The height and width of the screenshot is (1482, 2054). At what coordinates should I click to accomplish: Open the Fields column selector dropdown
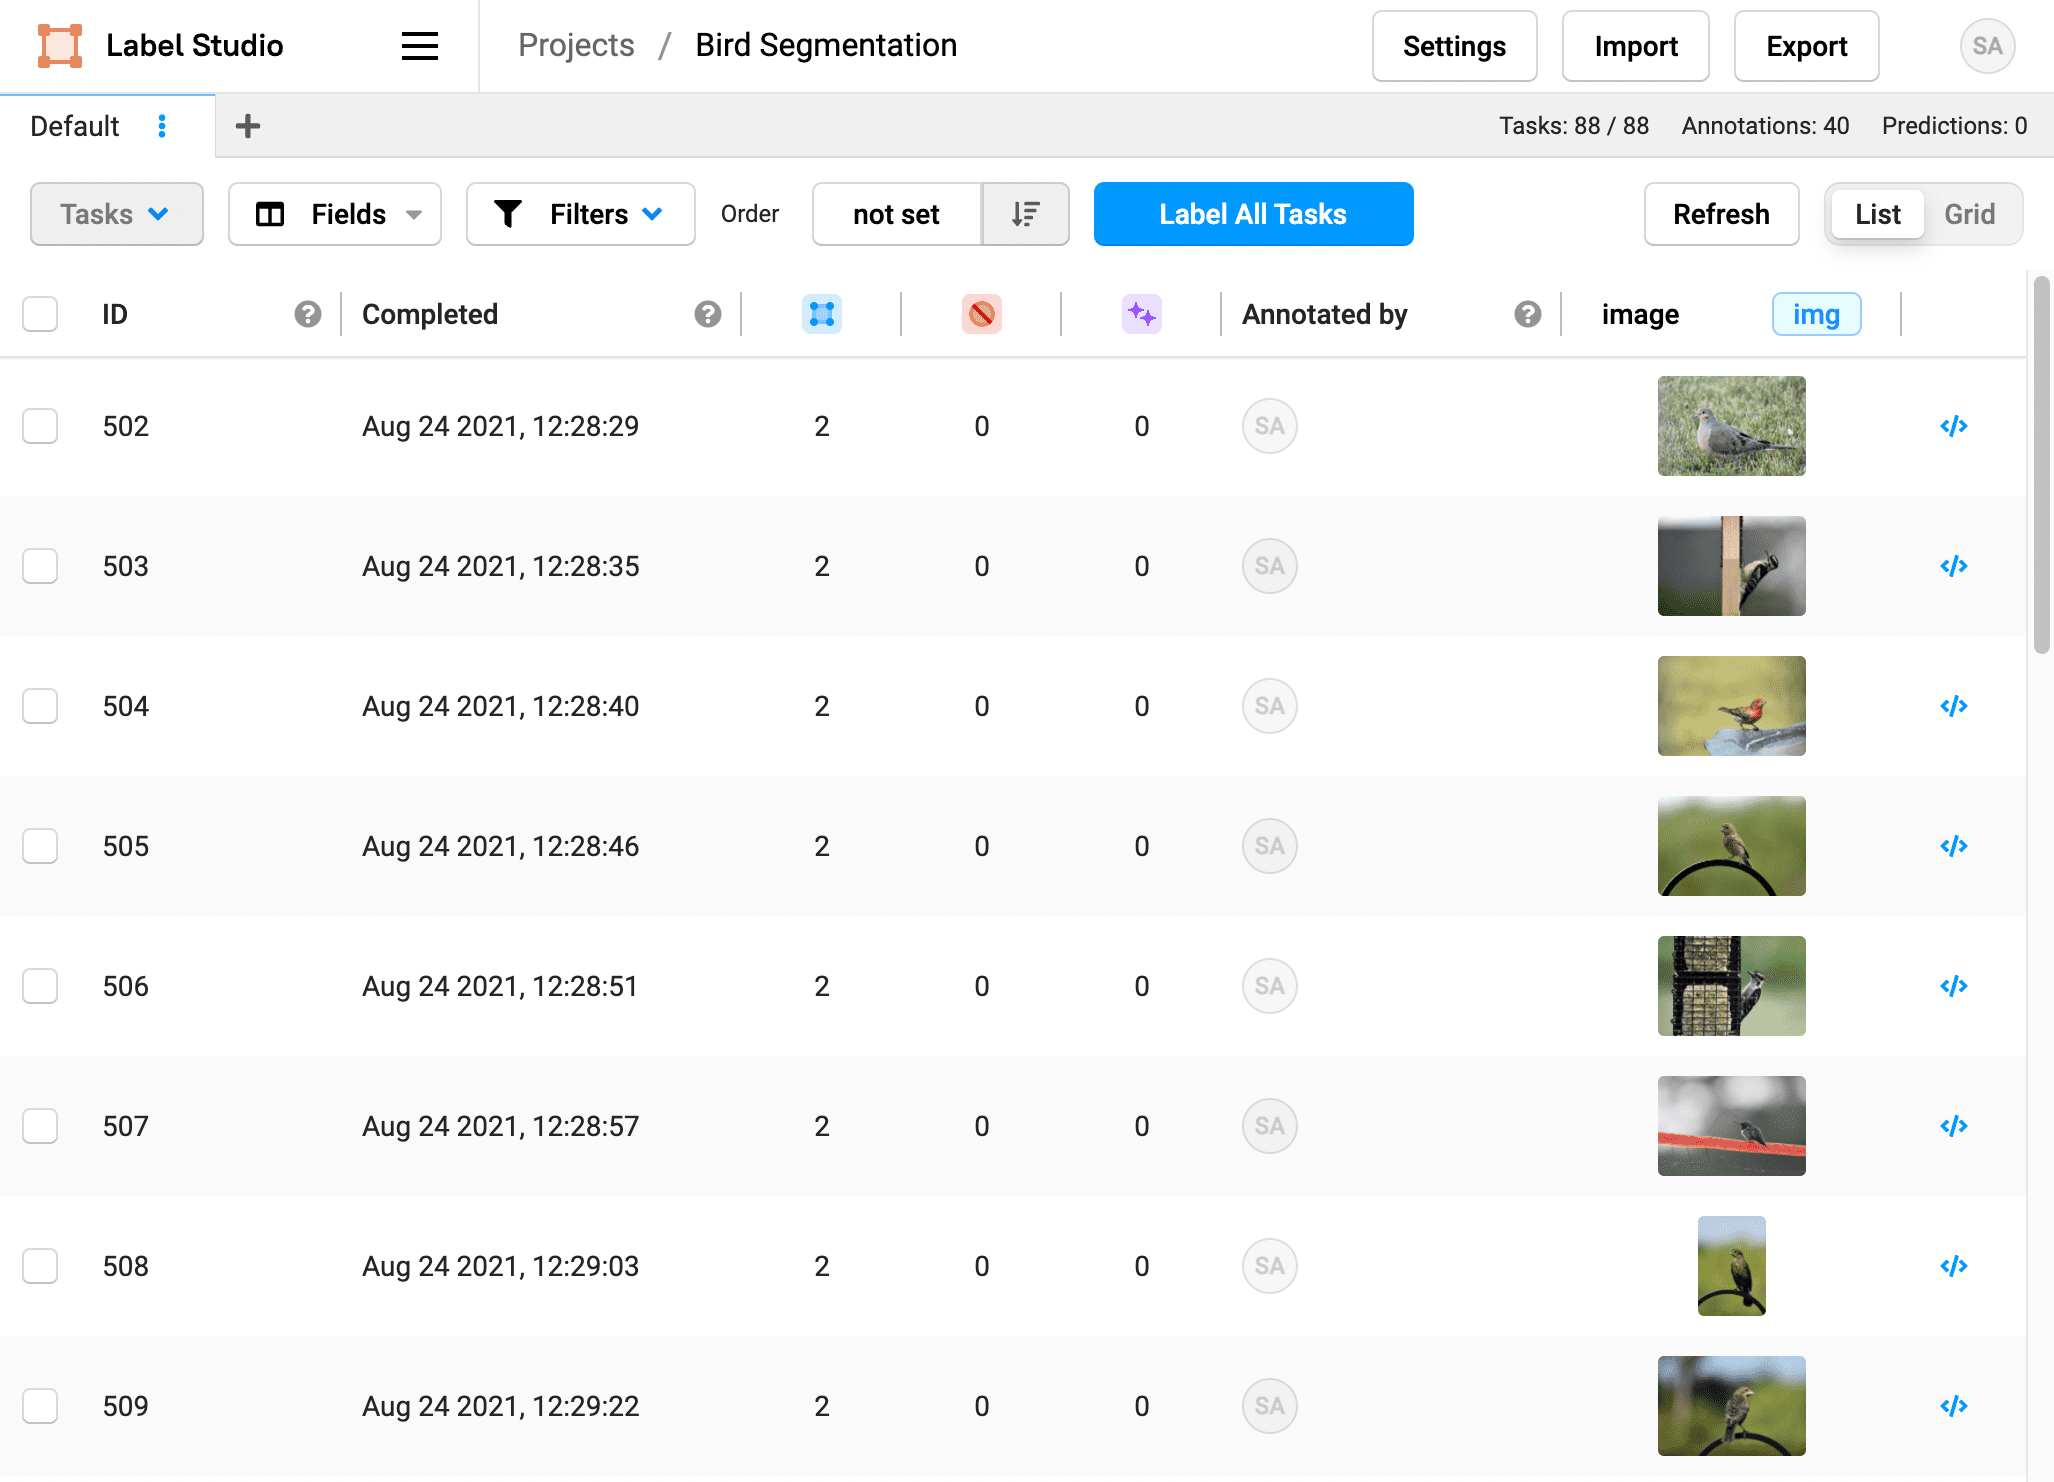coord(340,212)
